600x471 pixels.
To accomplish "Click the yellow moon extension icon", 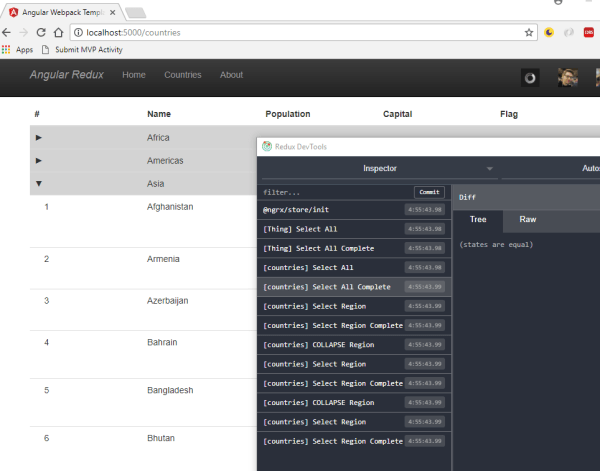I will (x=549, y=32).
